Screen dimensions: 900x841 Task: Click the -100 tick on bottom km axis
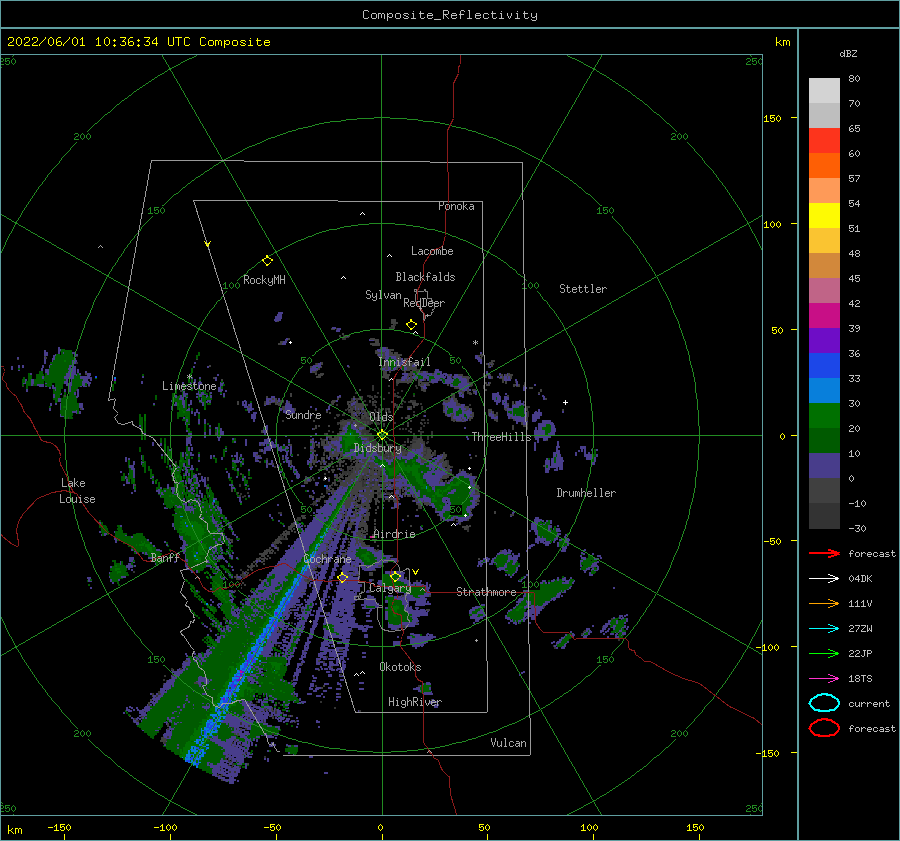point(165,827)
